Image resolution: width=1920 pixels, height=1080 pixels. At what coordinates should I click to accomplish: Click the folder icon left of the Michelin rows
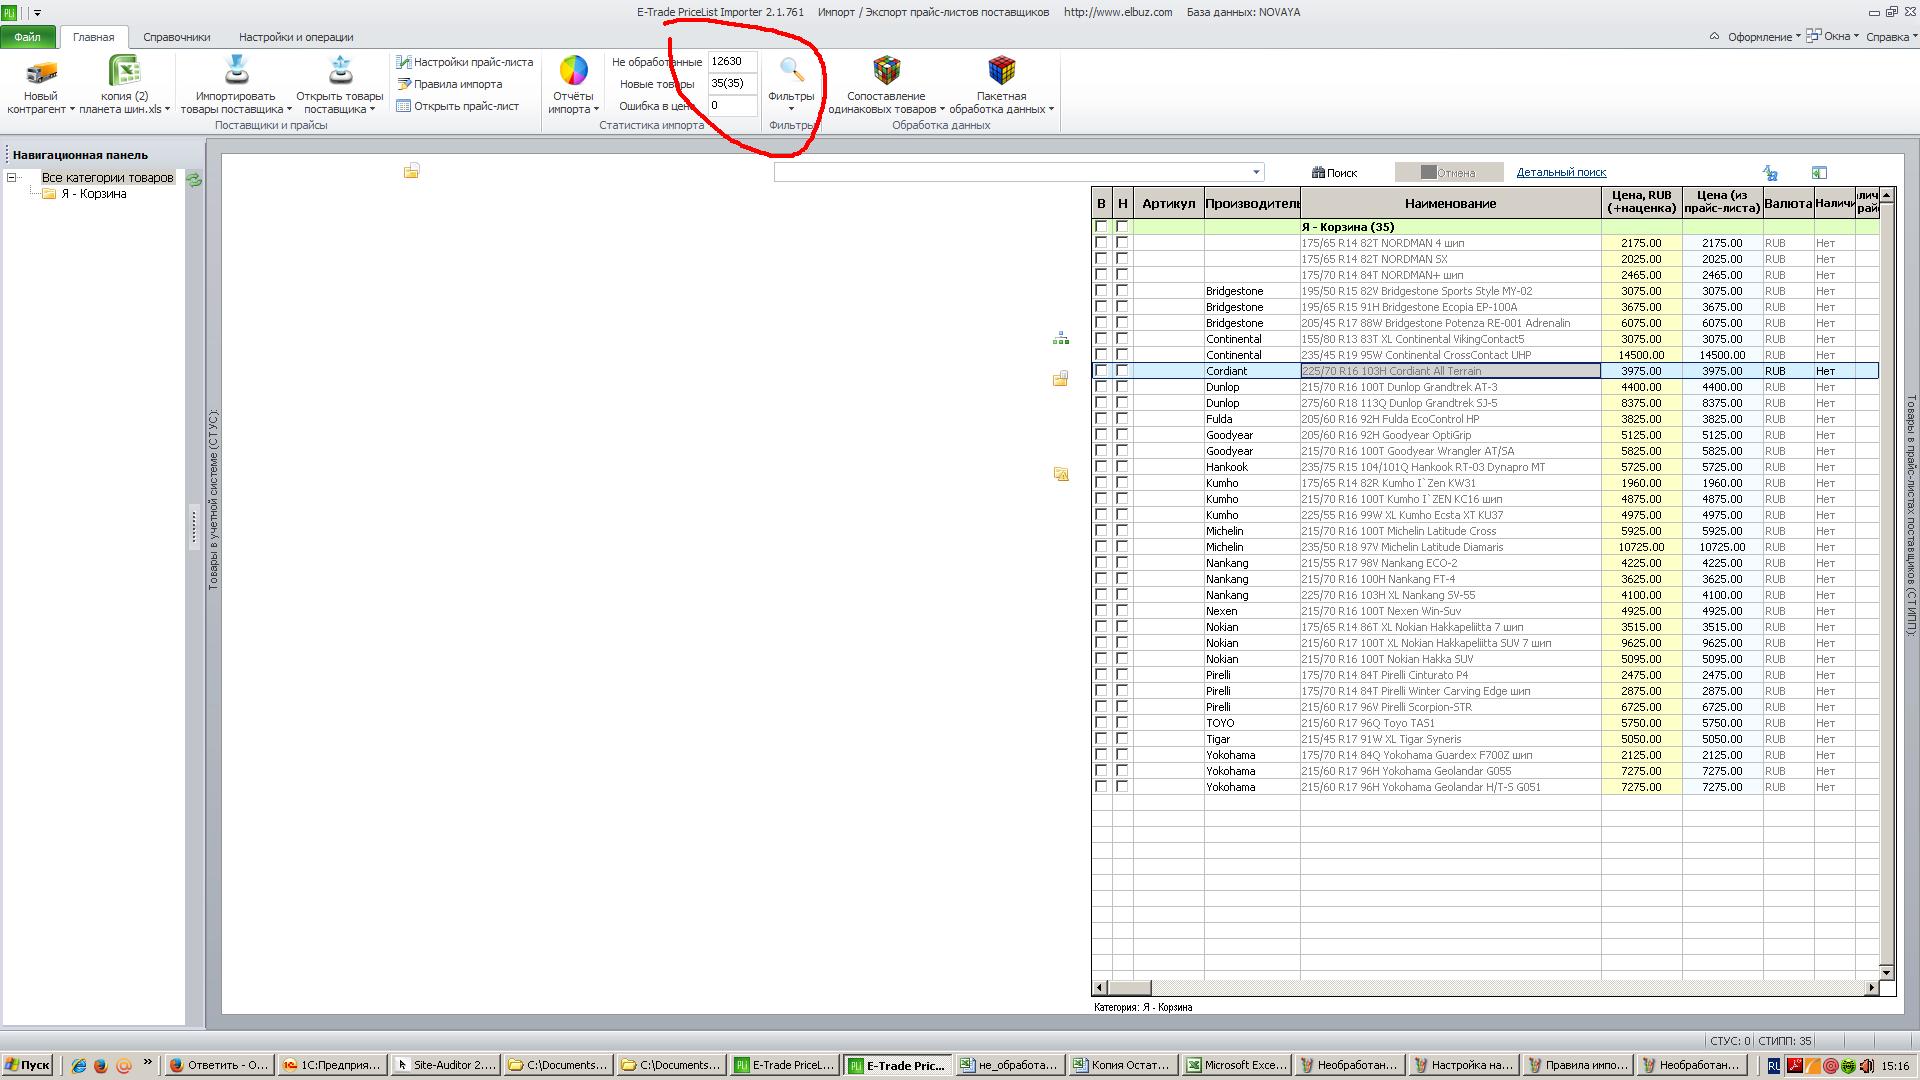click(1061, 474)
